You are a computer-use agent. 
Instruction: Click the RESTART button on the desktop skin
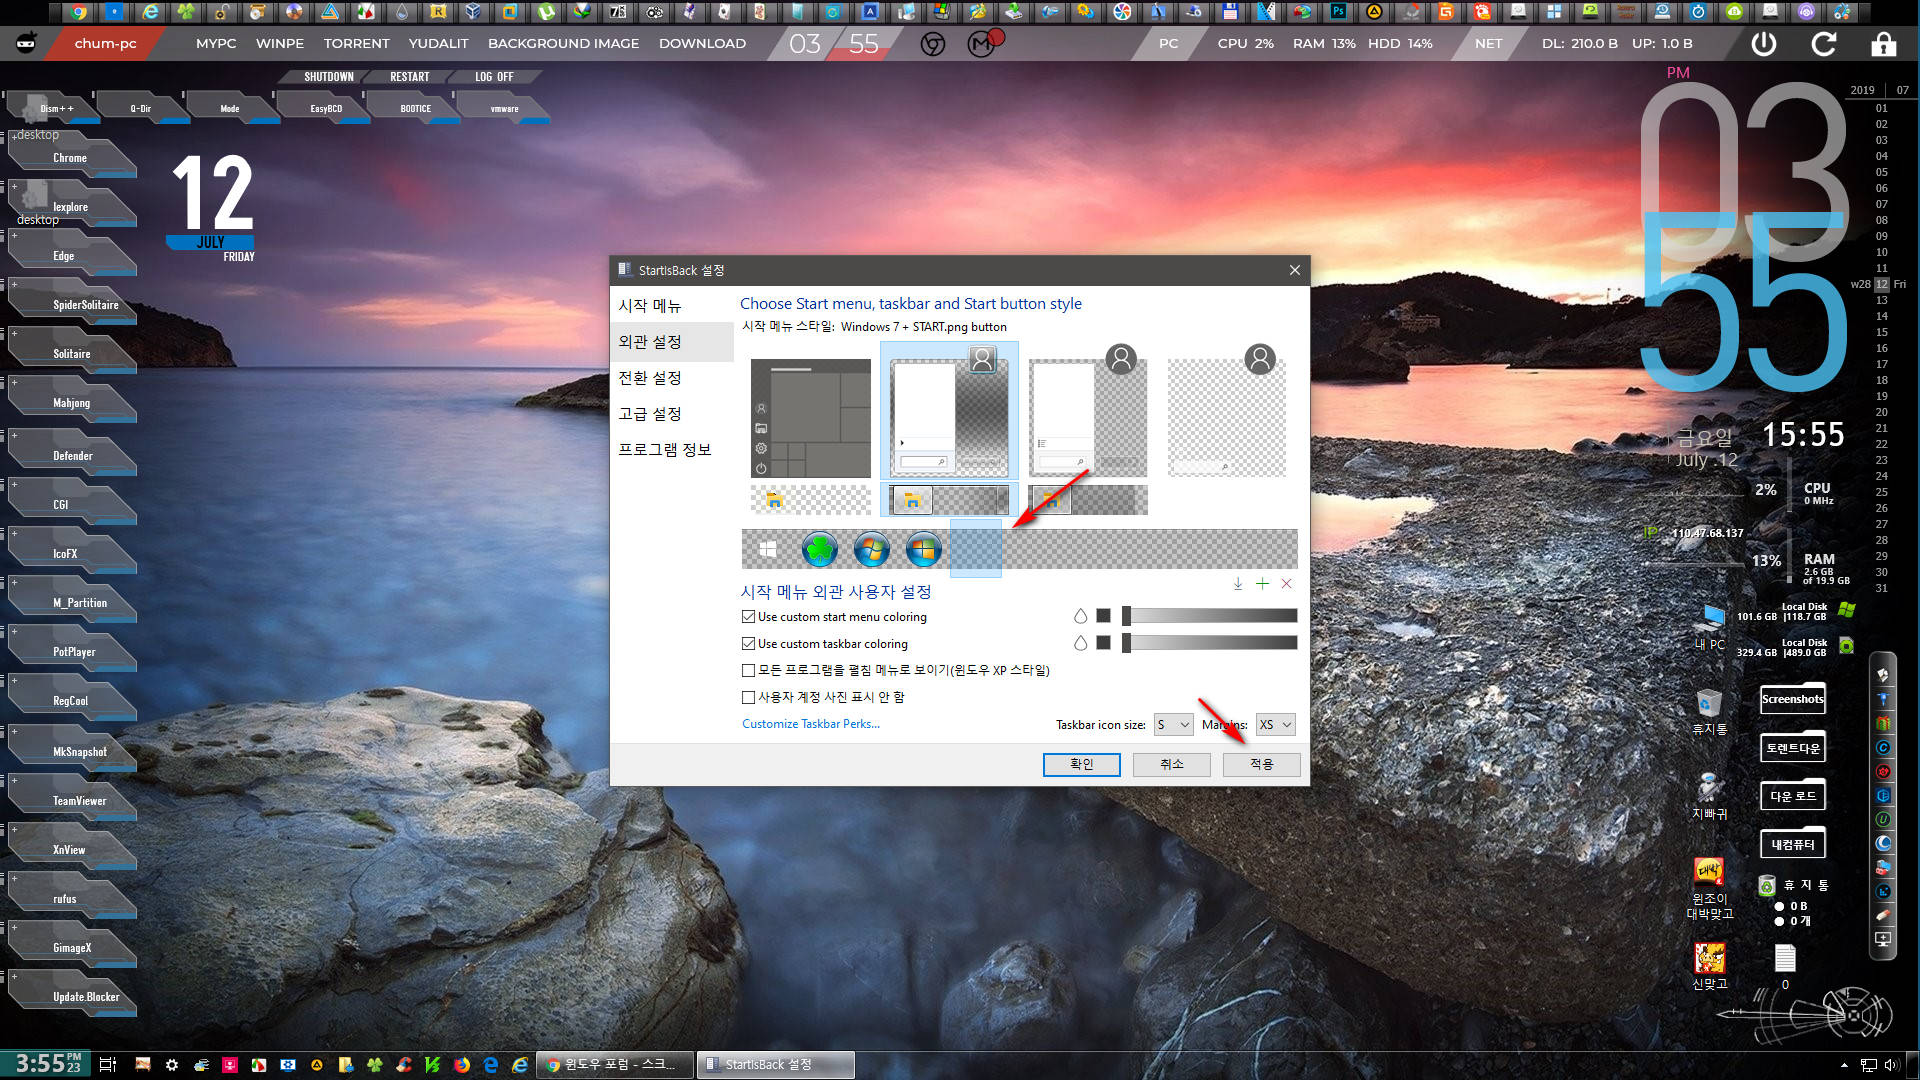pos(410,77)
